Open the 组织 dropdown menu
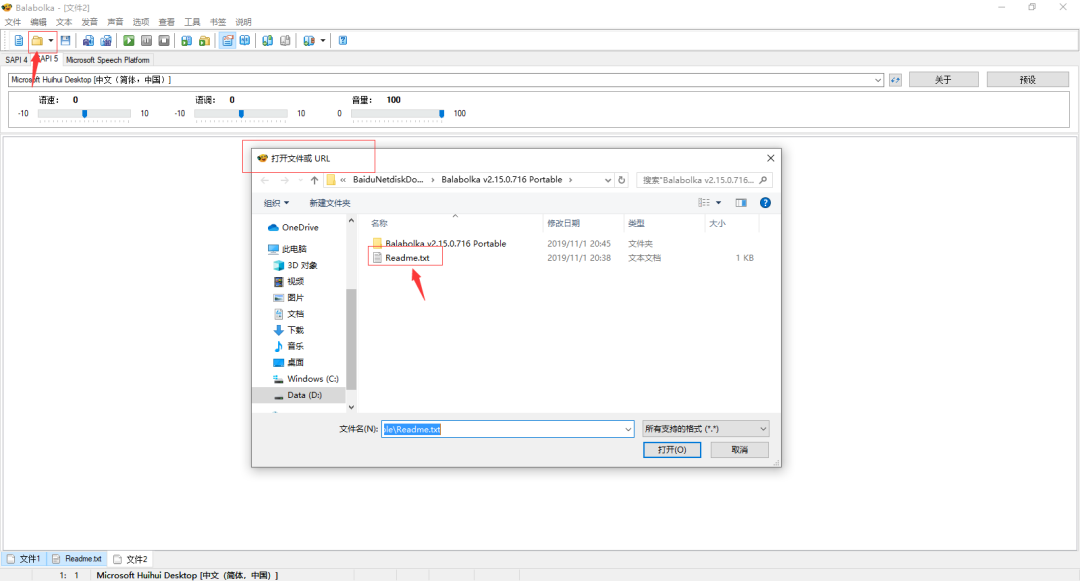Image resolution: width=1080 pixels, height=581 pixels. pos(276,203)
